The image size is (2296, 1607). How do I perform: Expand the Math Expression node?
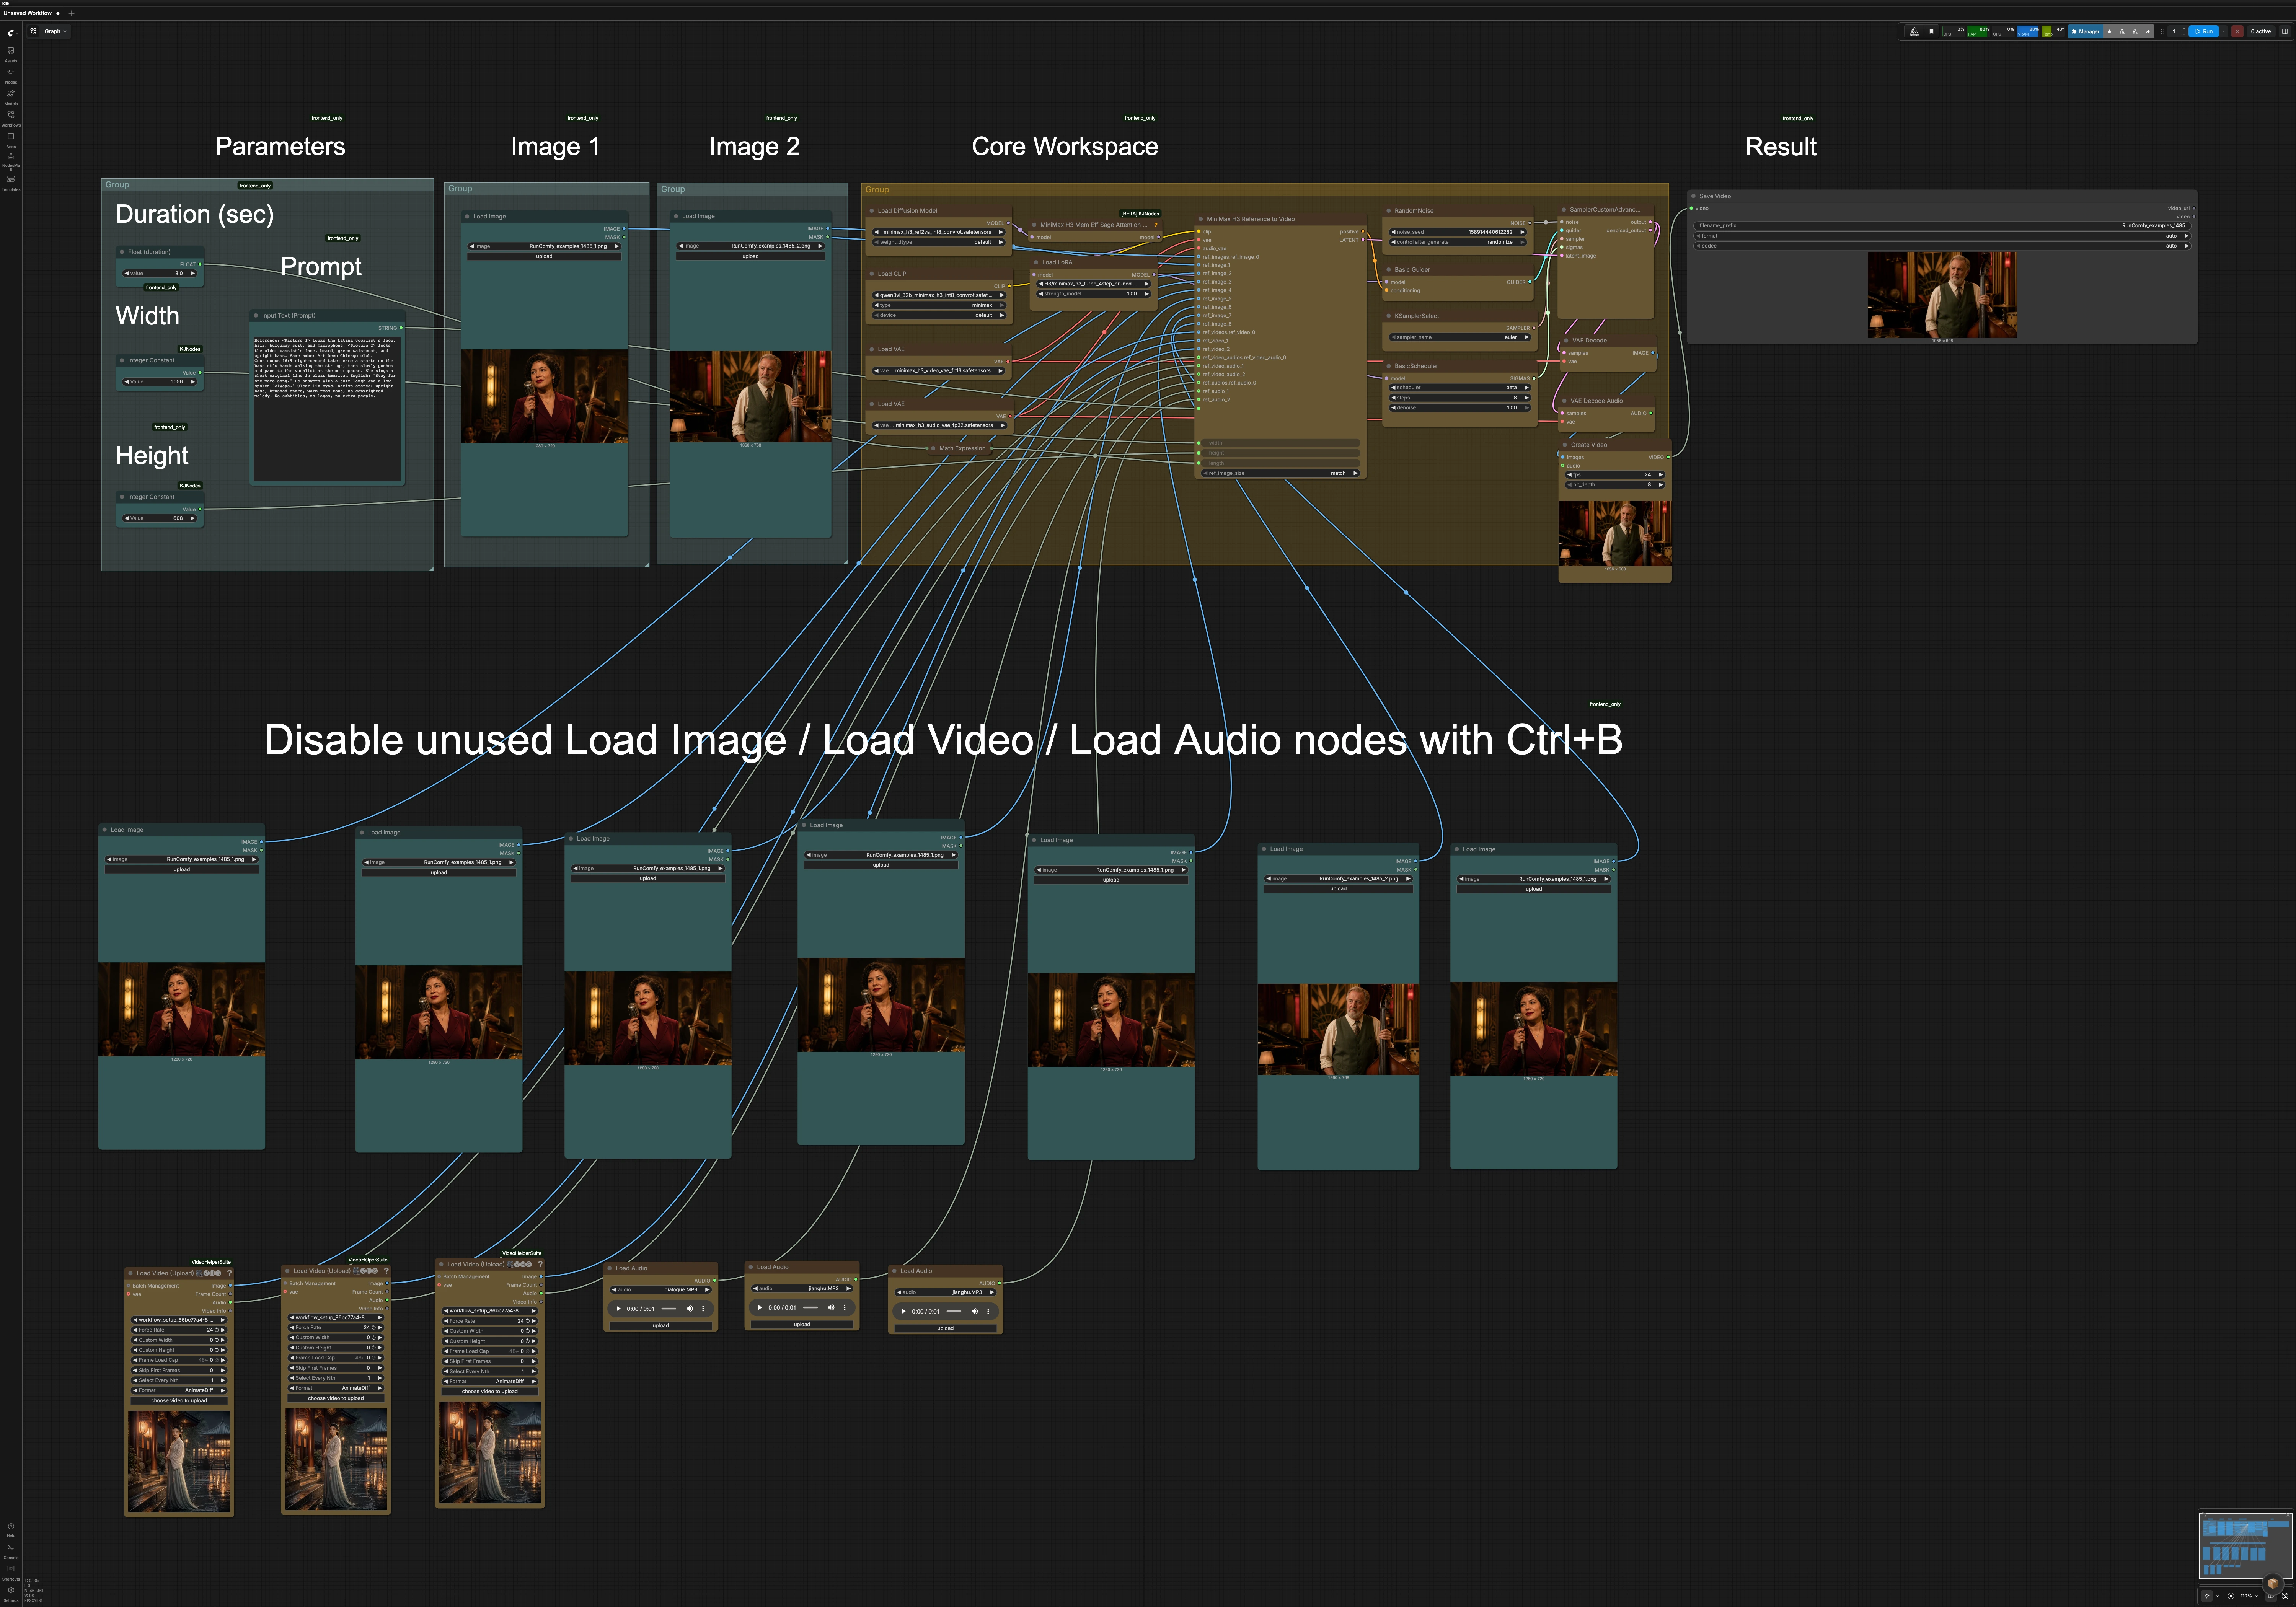click(933, 448)
